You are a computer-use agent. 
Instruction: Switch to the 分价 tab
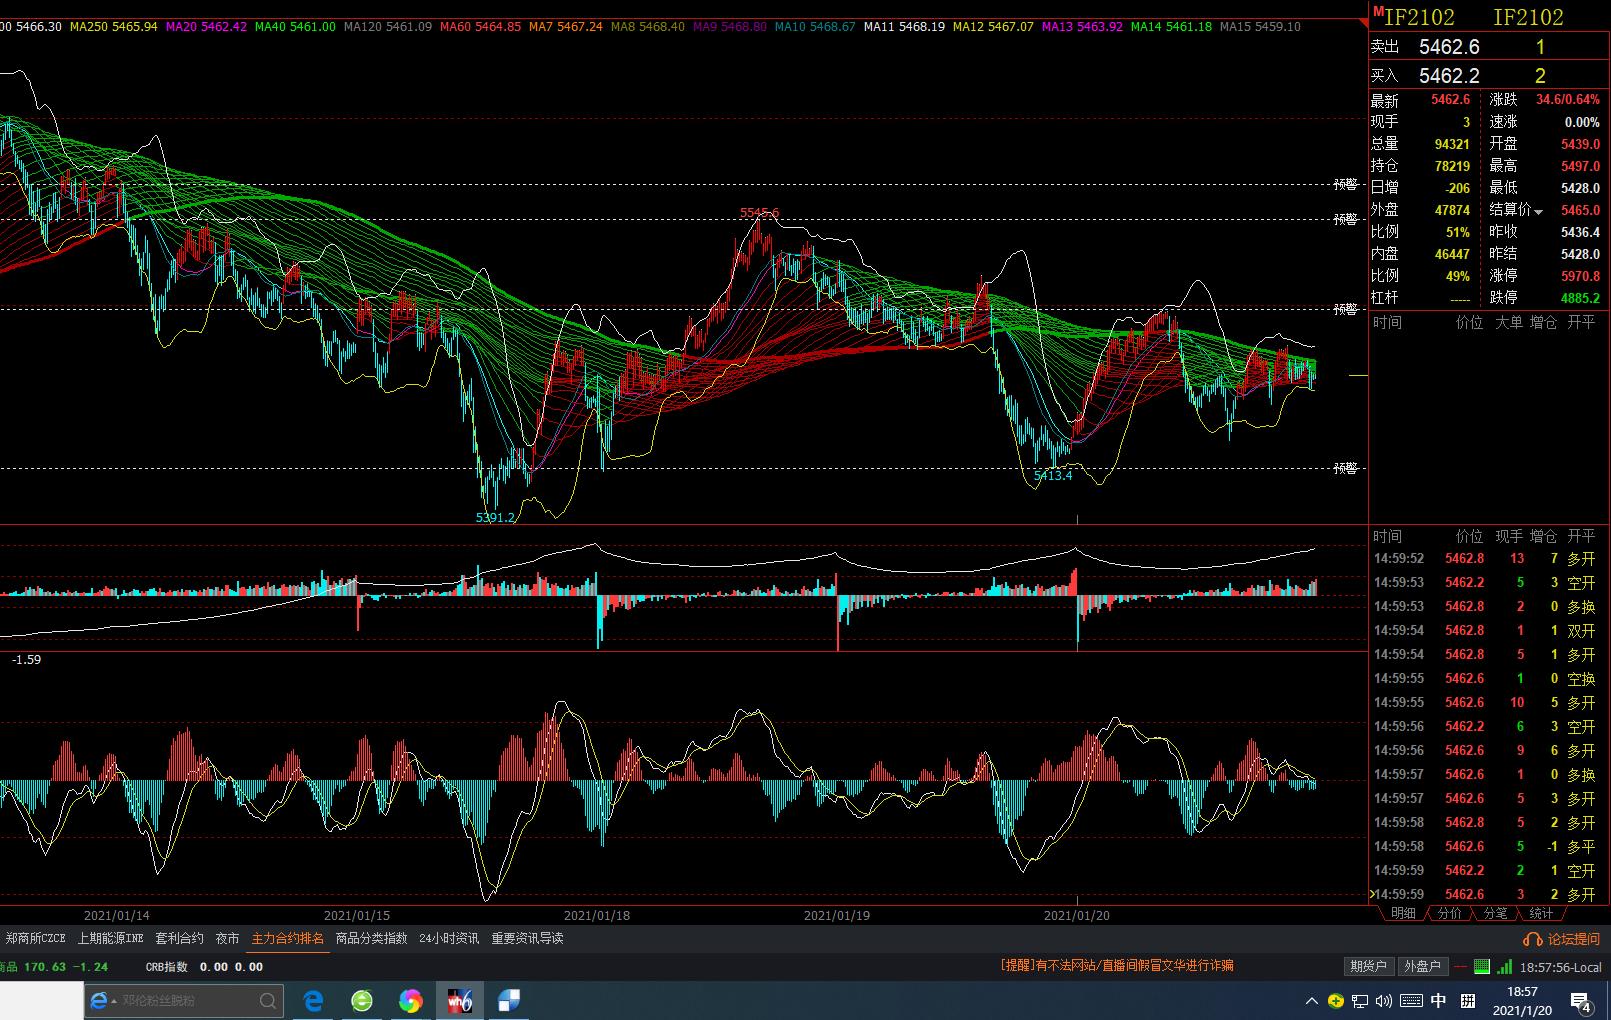point(1449,913)
